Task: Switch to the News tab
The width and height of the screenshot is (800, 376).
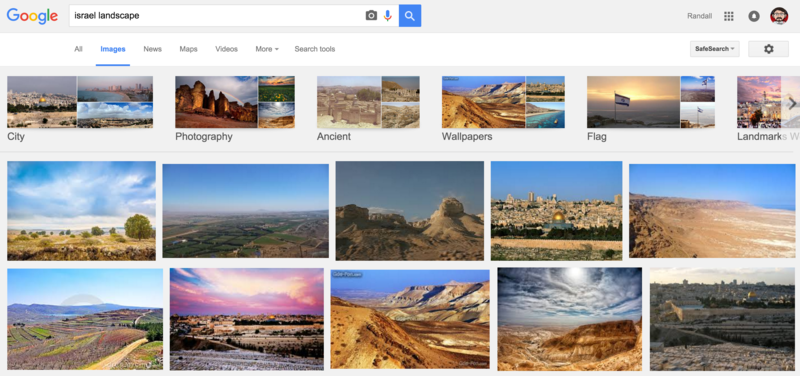Action: [x=153, y=49]
